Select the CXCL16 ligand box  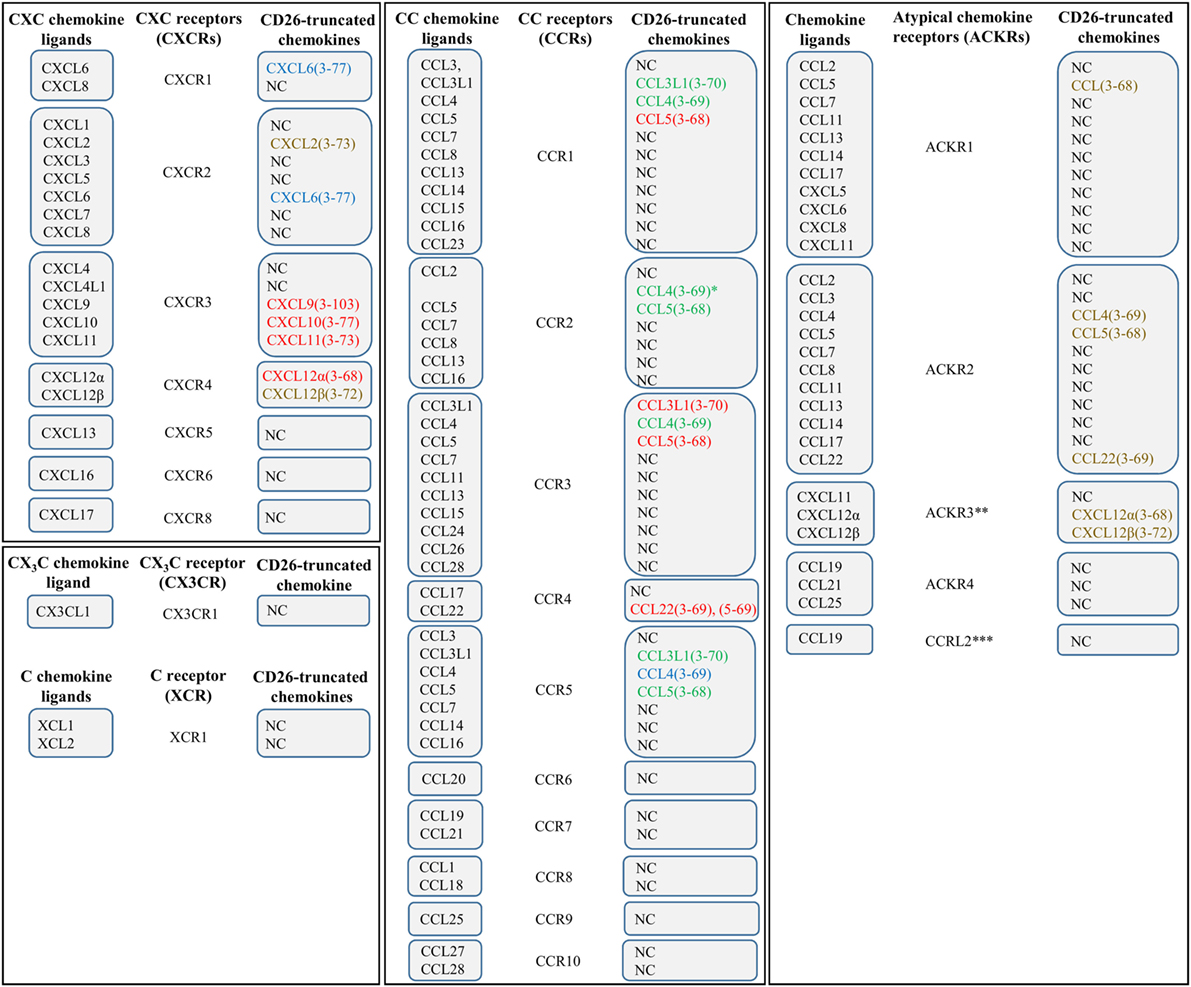point(71,474)
